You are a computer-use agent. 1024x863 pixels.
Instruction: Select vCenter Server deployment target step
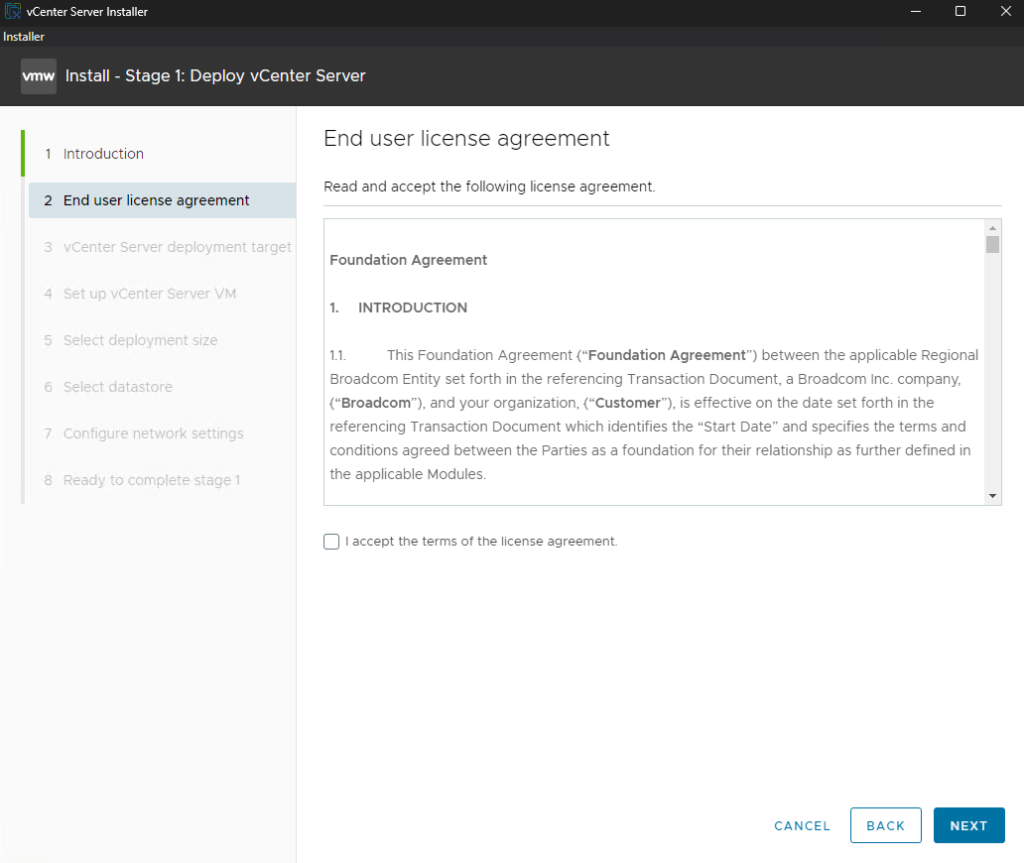(177, 247)
